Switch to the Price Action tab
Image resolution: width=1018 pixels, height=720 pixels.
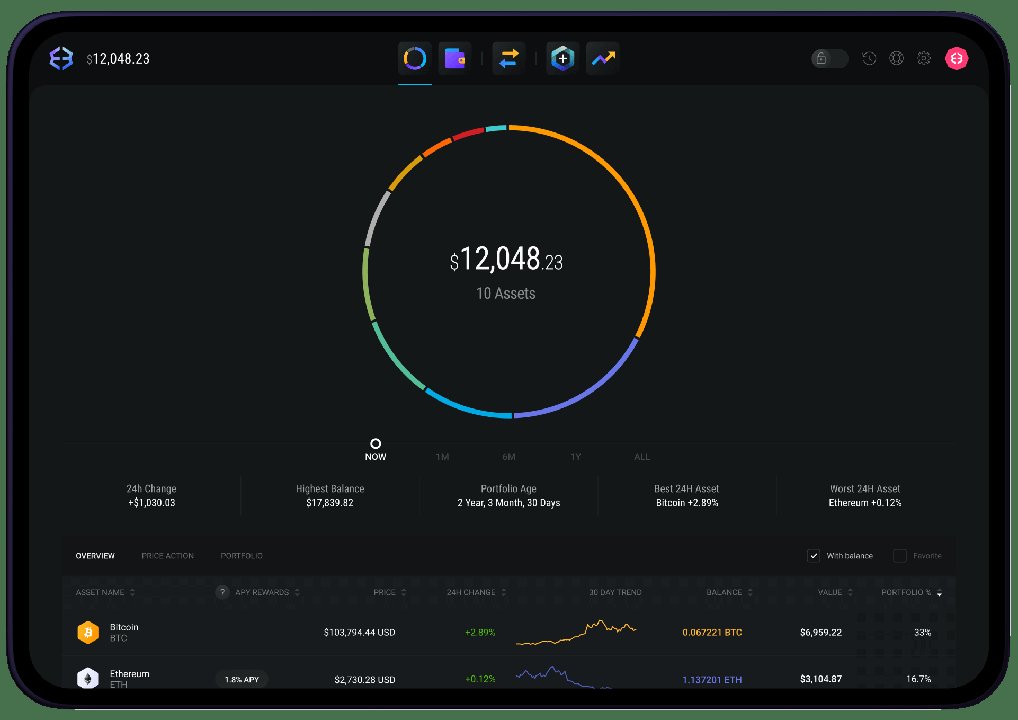[x=167, y=556]
